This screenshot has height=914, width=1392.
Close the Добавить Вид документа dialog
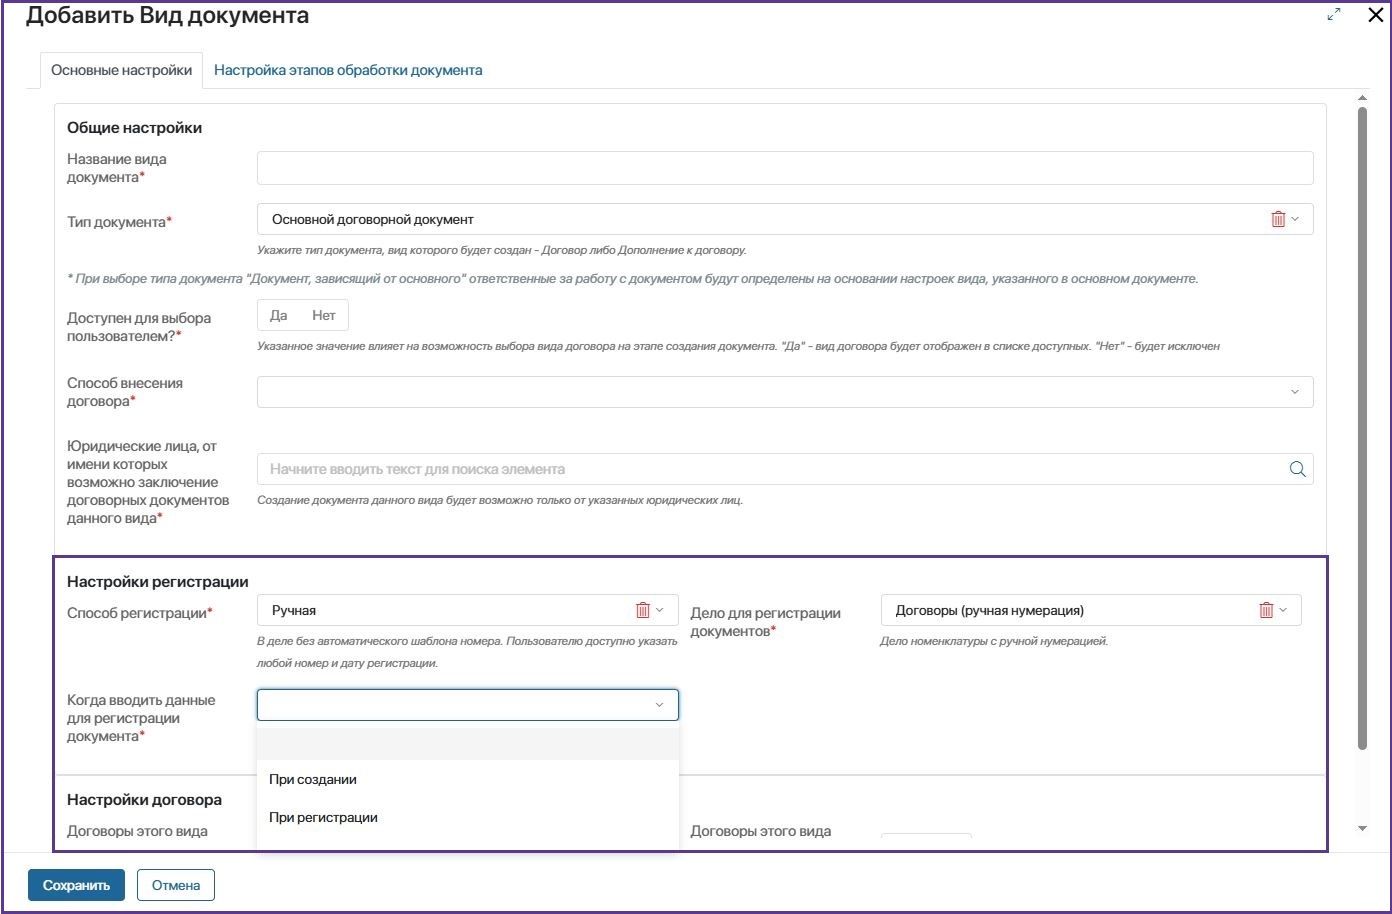click(1375, 15)
